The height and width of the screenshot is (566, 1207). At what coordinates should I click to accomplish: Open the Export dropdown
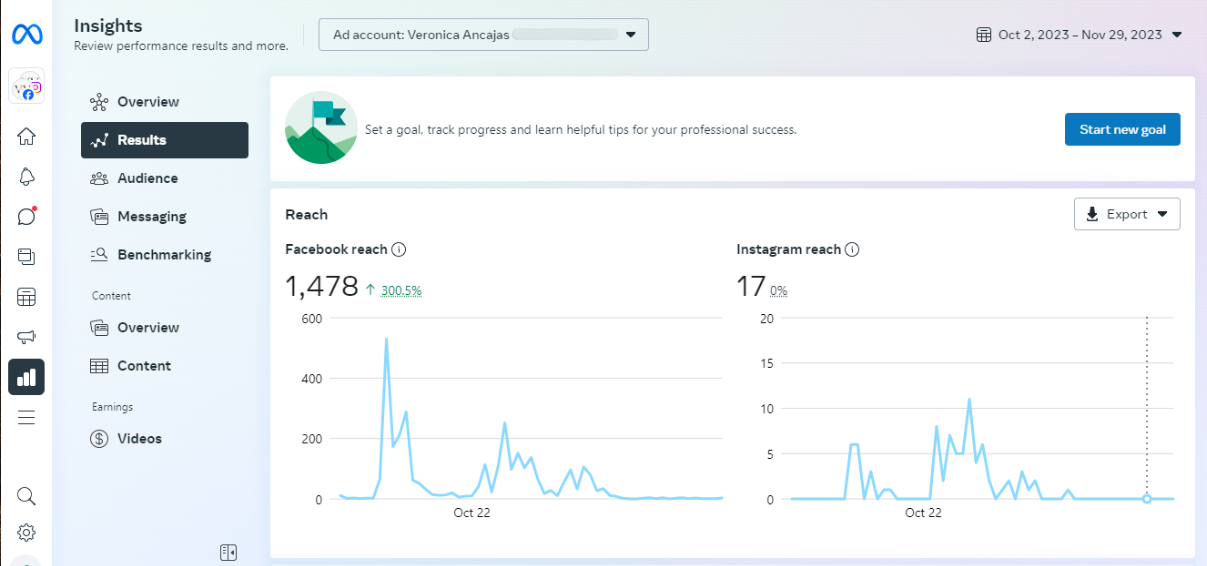coord(1127,214)
